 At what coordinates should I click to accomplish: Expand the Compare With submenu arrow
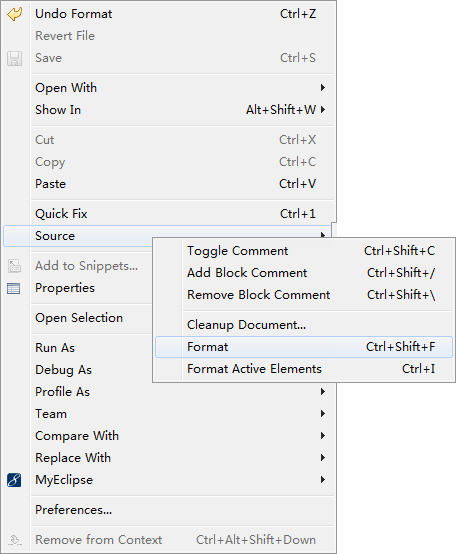tap(322, 435)
